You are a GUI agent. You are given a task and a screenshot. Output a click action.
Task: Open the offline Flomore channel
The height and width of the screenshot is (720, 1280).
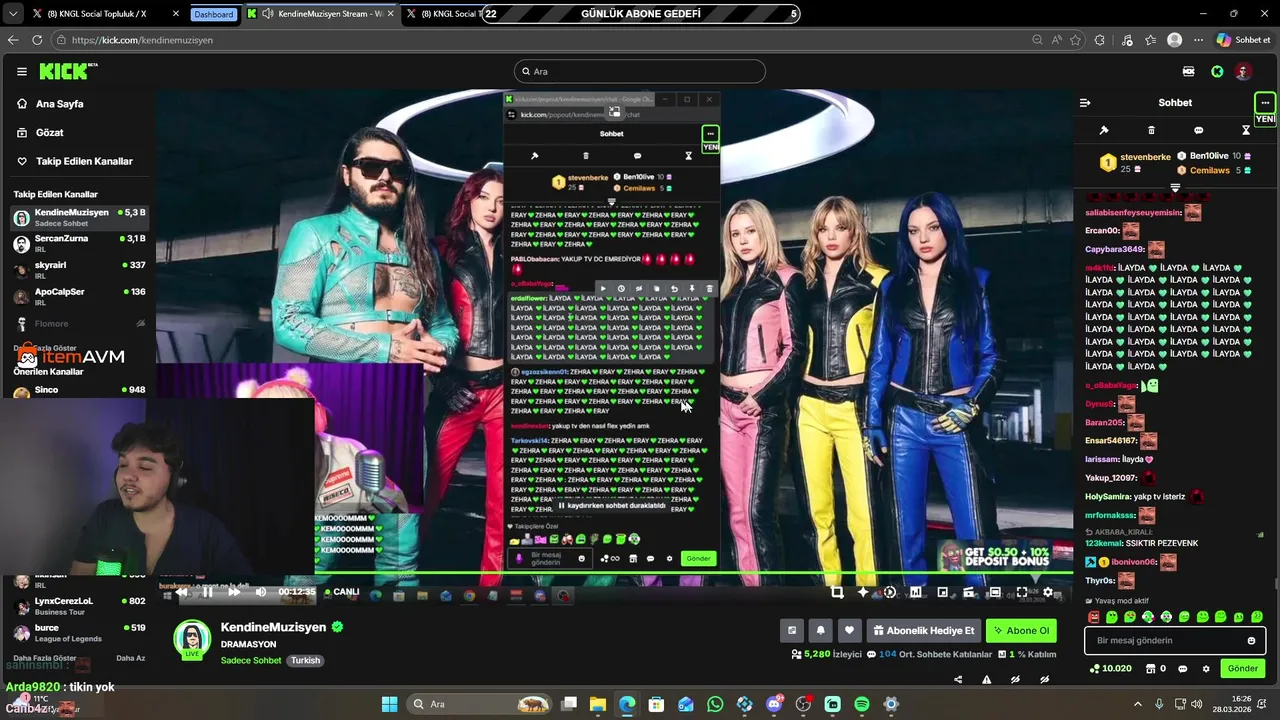click(x=78, y=323)
